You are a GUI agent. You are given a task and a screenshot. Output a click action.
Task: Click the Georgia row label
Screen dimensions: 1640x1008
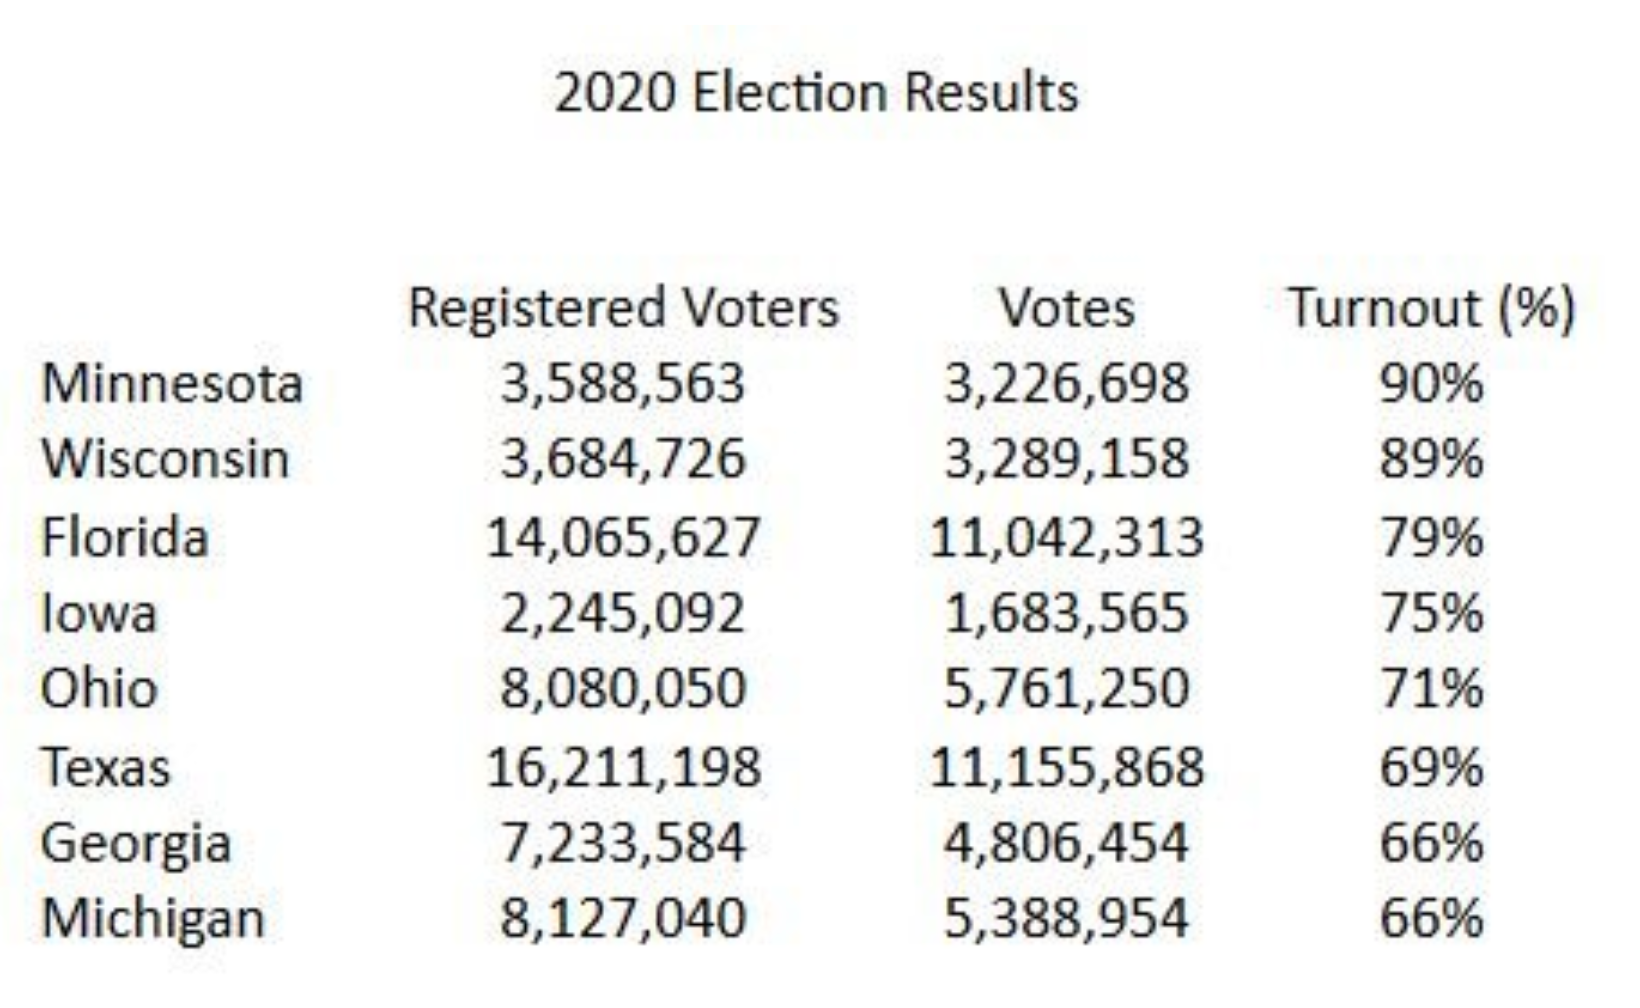click(x=136, y=843)
